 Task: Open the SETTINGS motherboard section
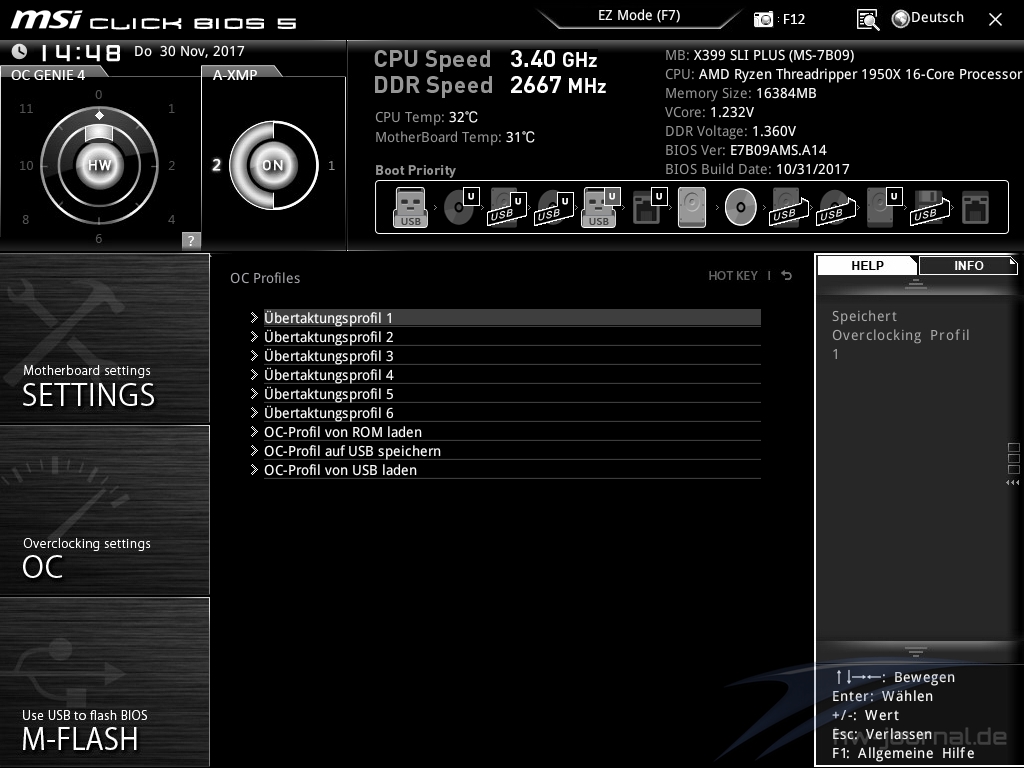(x=104, y=338)
